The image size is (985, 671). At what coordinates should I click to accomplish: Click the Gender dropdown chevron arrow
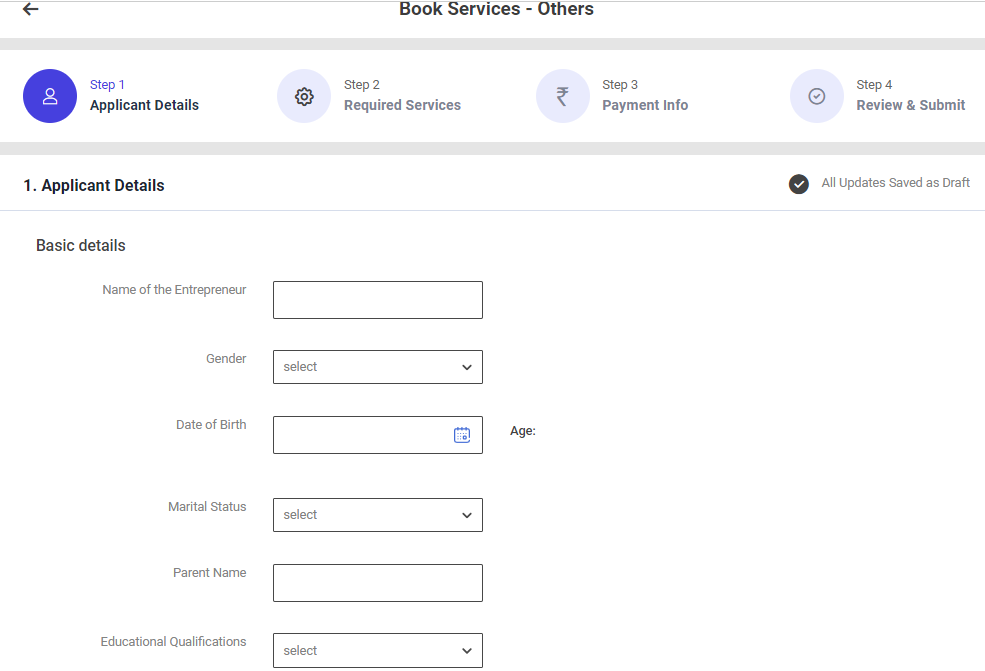coord(467,367)
